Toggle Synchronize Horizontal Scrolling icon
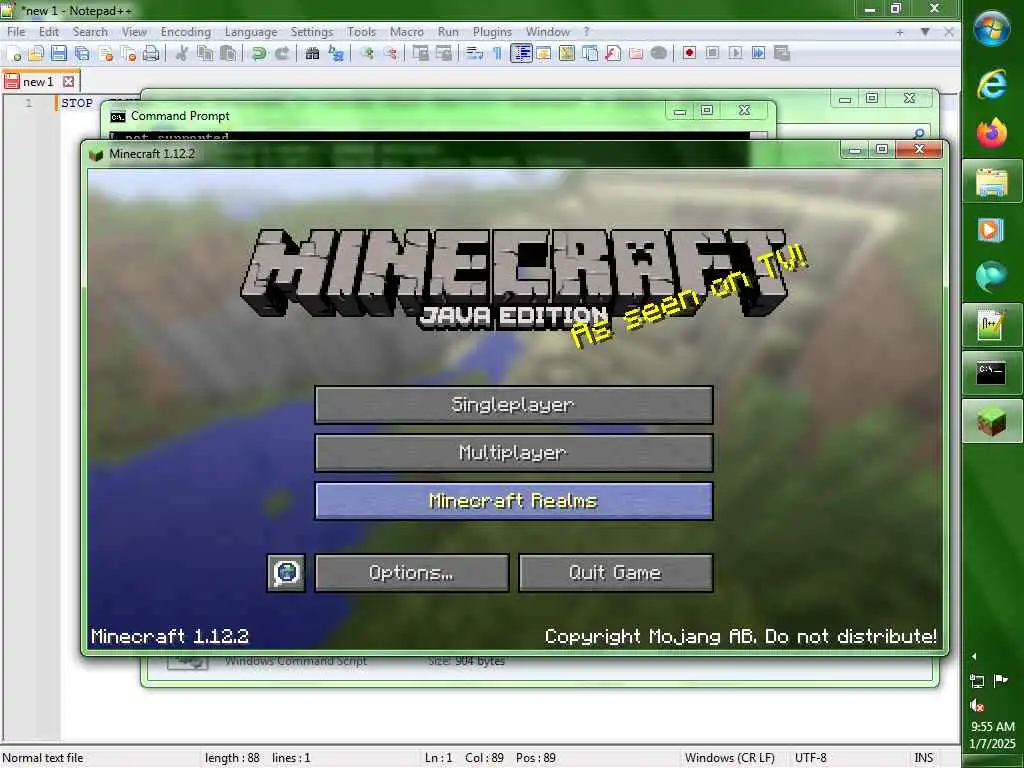1024x768 pixels. click(x=443, y=54)
